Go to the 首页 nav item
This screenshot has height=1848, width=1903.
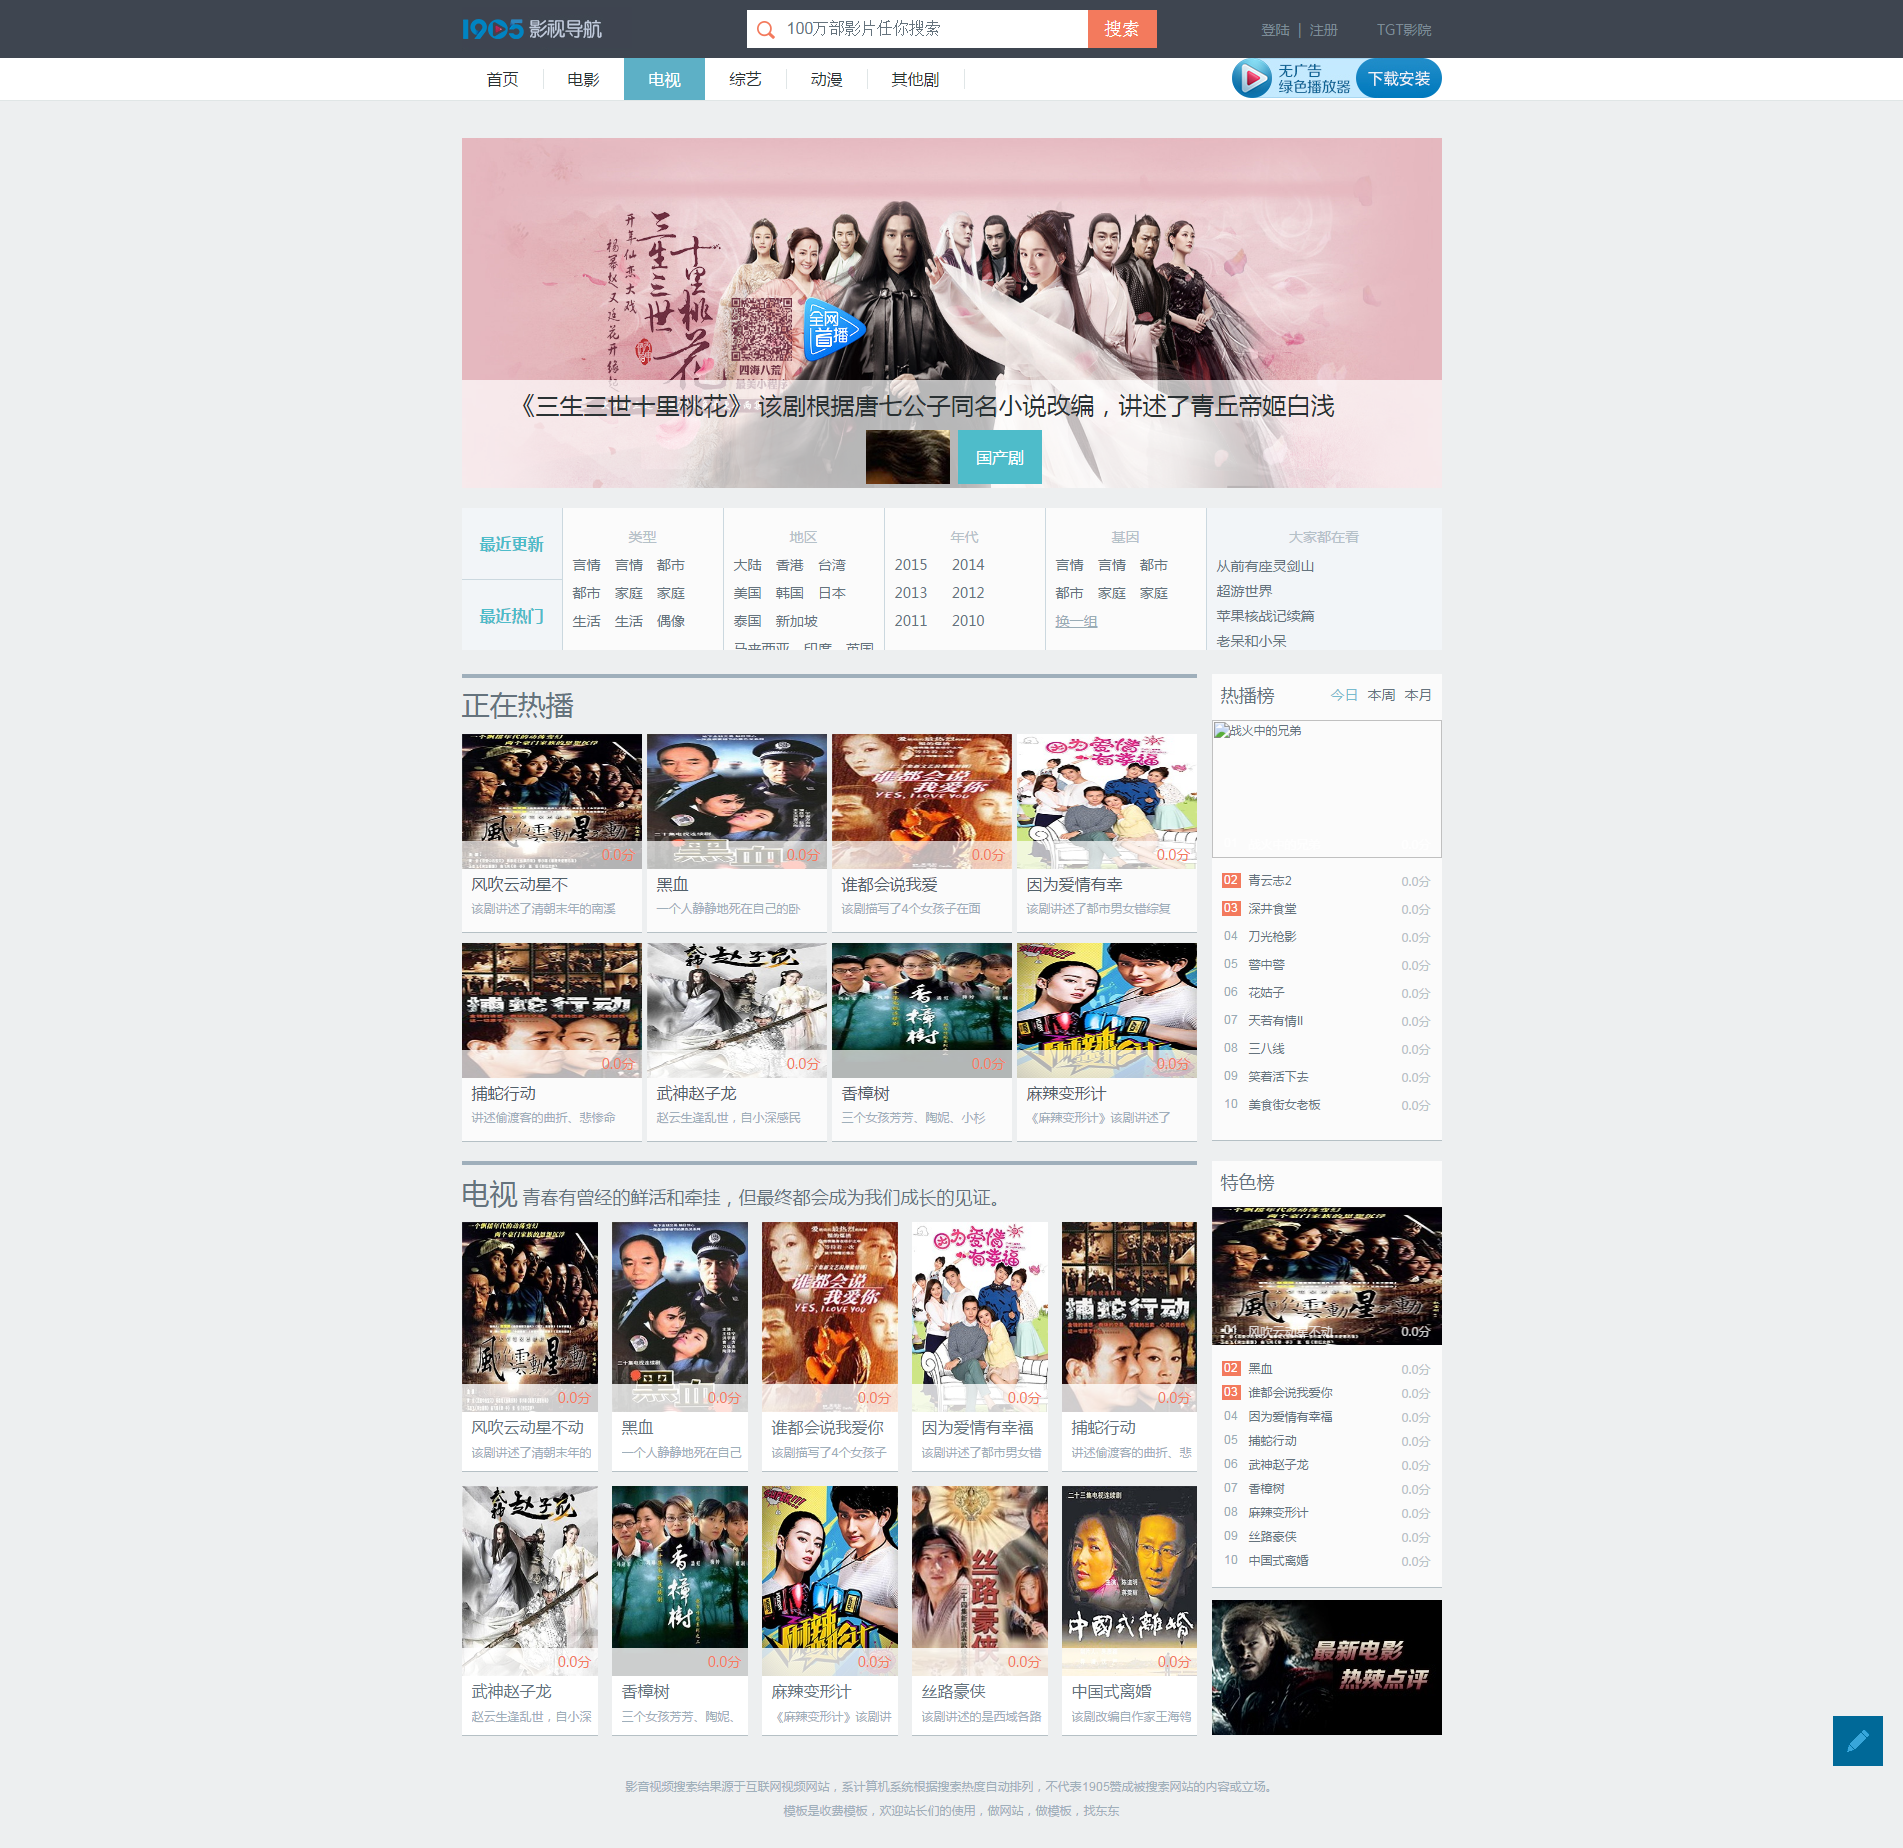pyautogui.click(x=502, y=79)
